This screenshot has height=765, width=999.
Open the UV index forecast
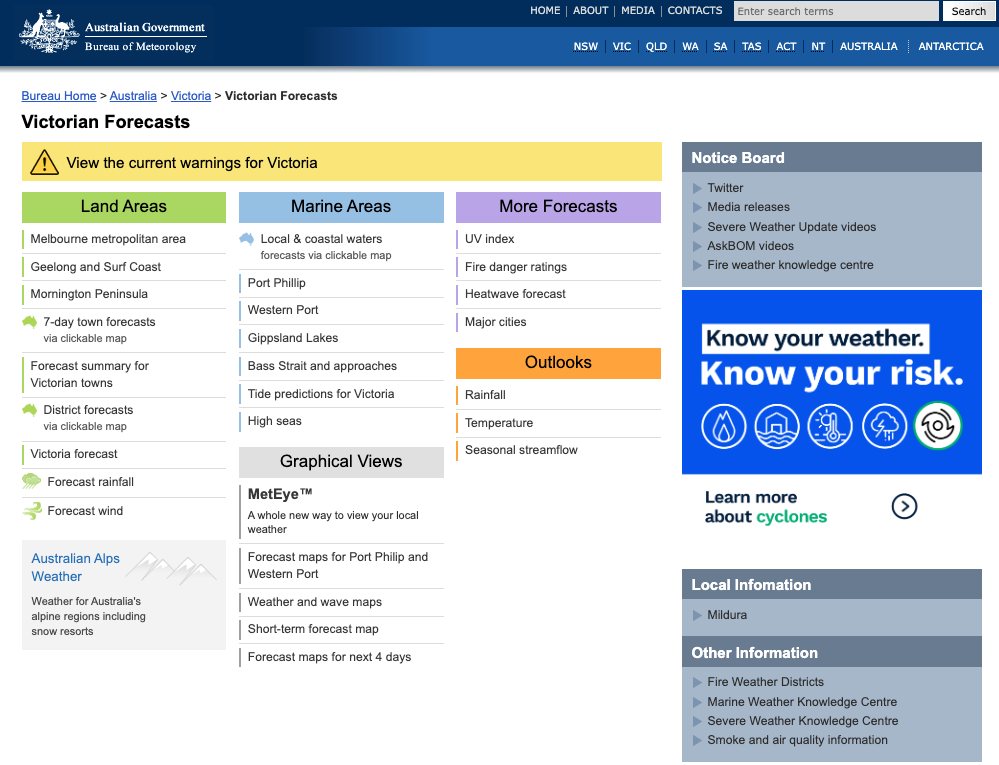point(489,239)
